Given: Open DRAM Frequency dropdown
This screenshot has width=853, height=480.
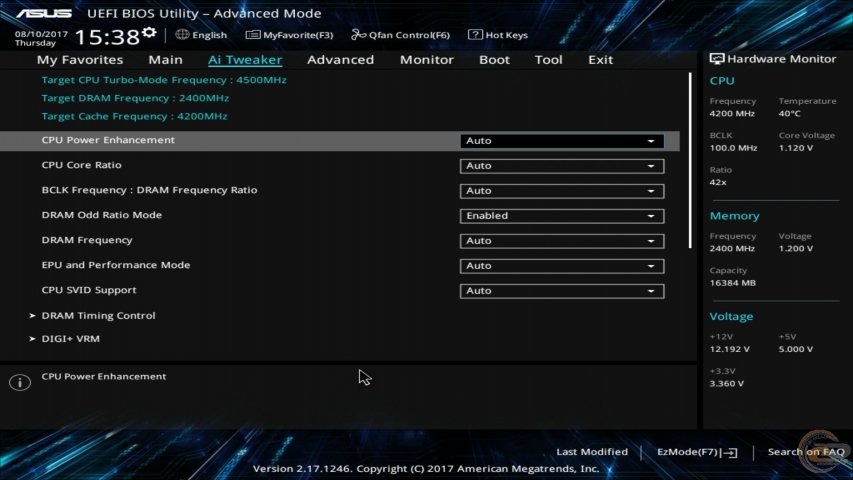Looking at the screenshot, I should 562,241.
